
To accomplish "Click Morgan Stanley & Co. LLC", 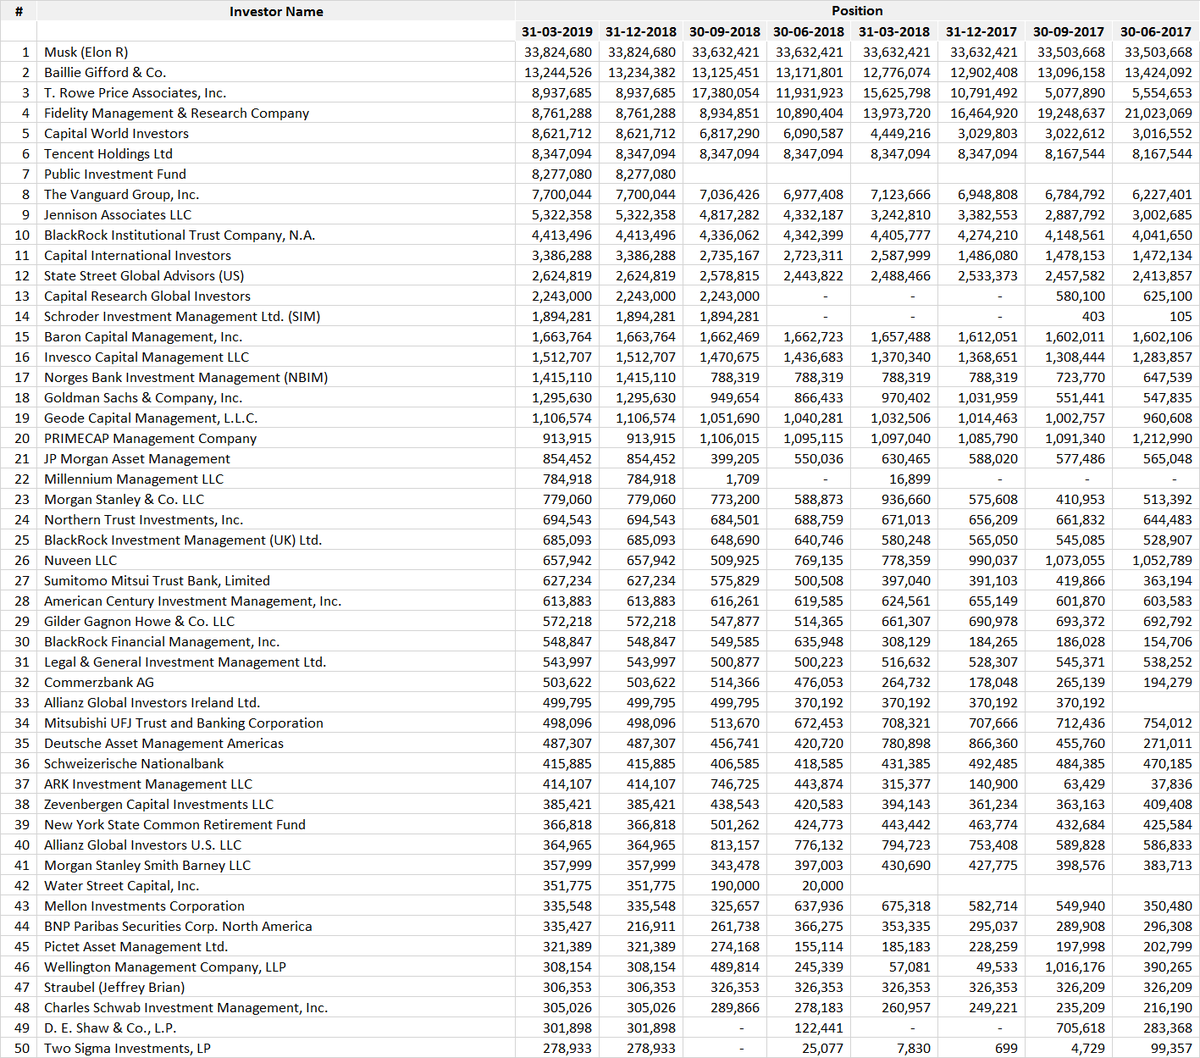I will [x=124, y=499].
